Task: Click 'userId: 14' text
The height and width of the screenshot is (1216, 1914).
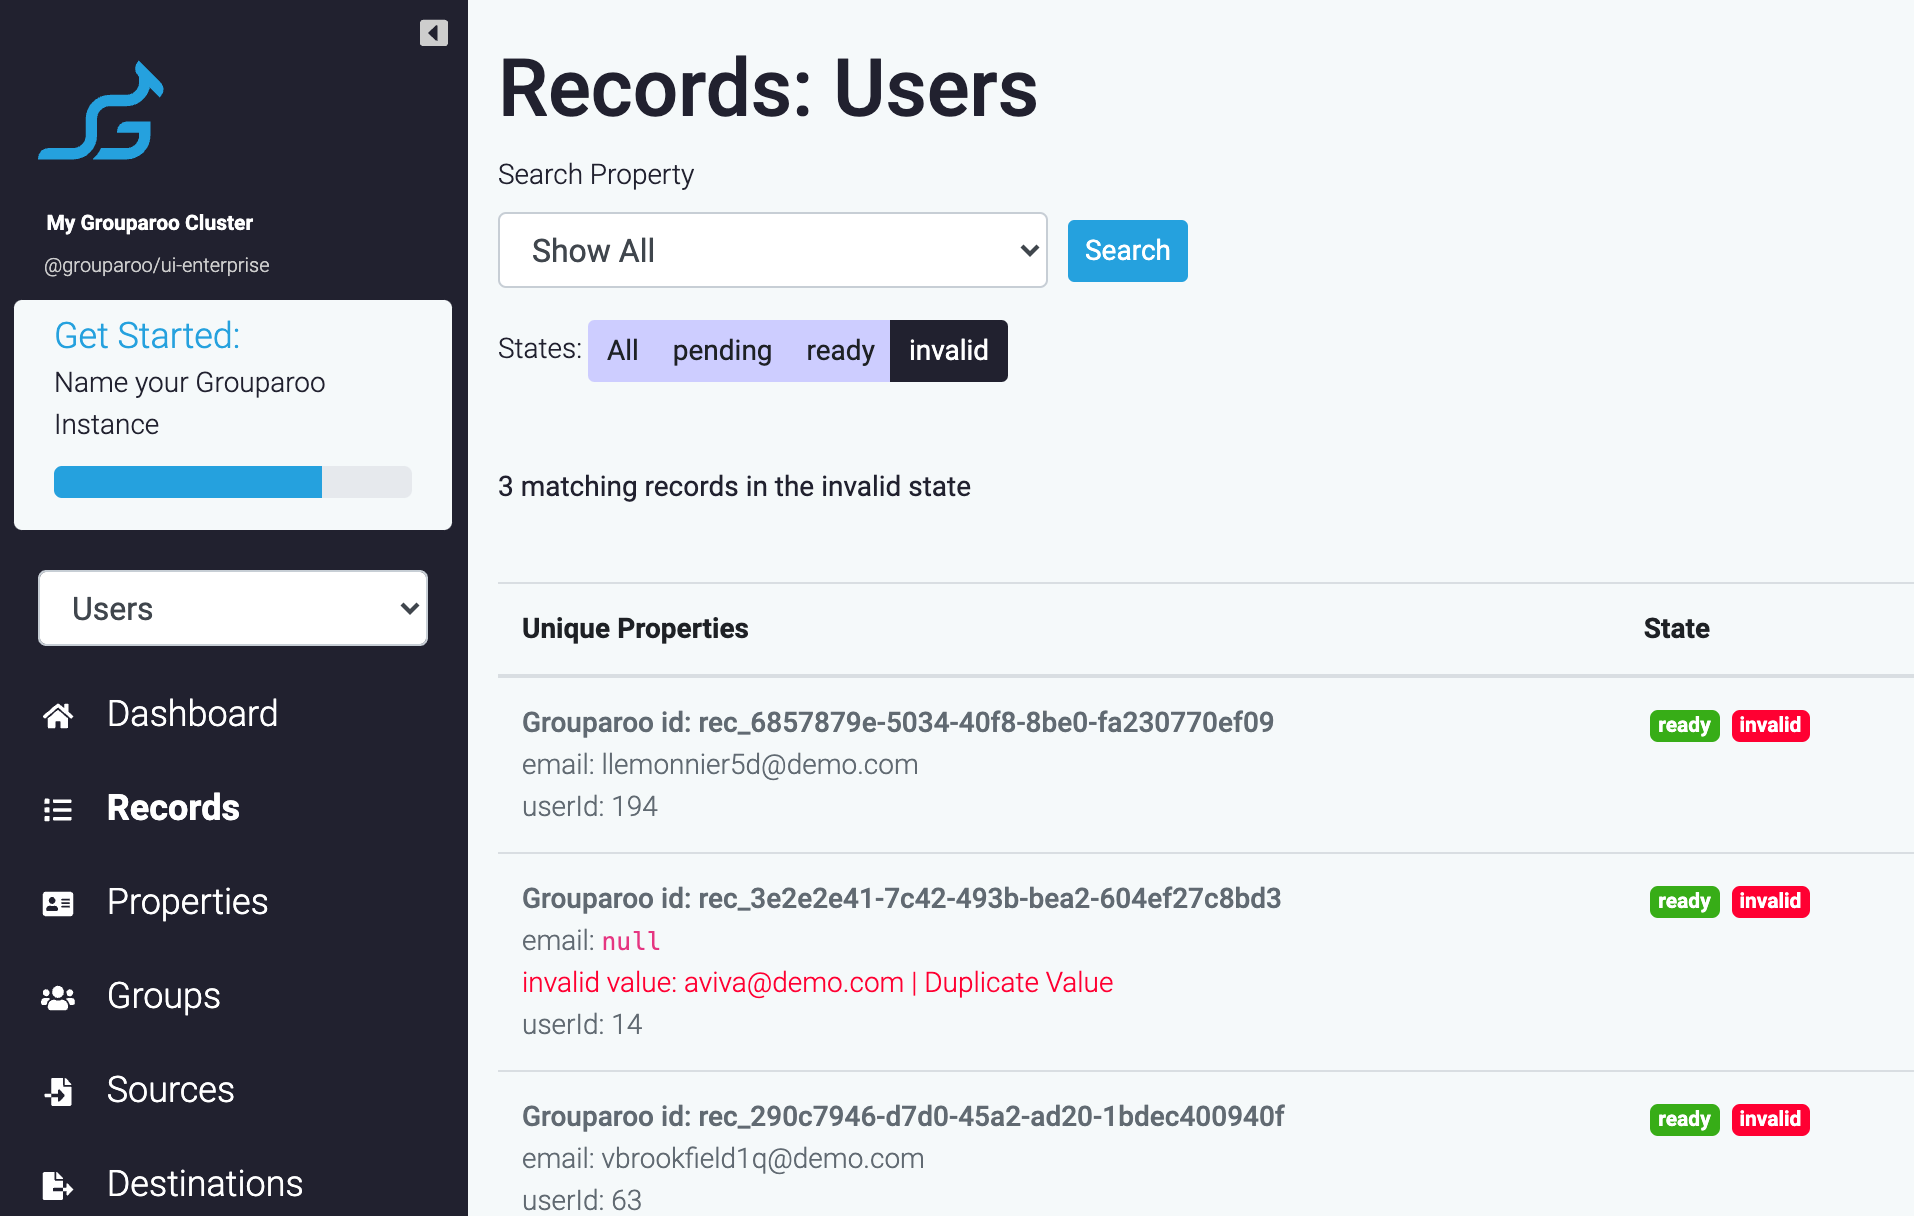Action: tap(582, 1024)
